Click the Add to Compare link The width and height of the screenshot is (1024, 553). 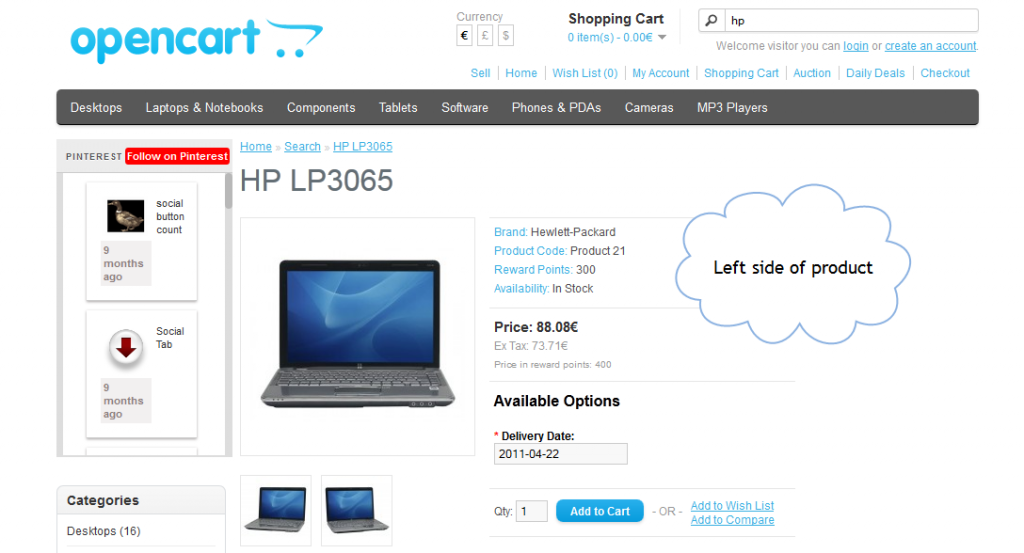(732, 520)
